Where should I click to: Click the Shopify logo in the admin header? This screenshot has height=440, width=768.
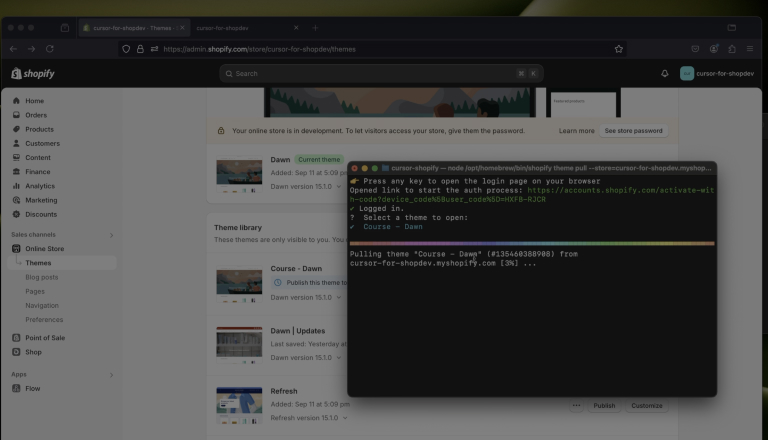coord(33,73)
